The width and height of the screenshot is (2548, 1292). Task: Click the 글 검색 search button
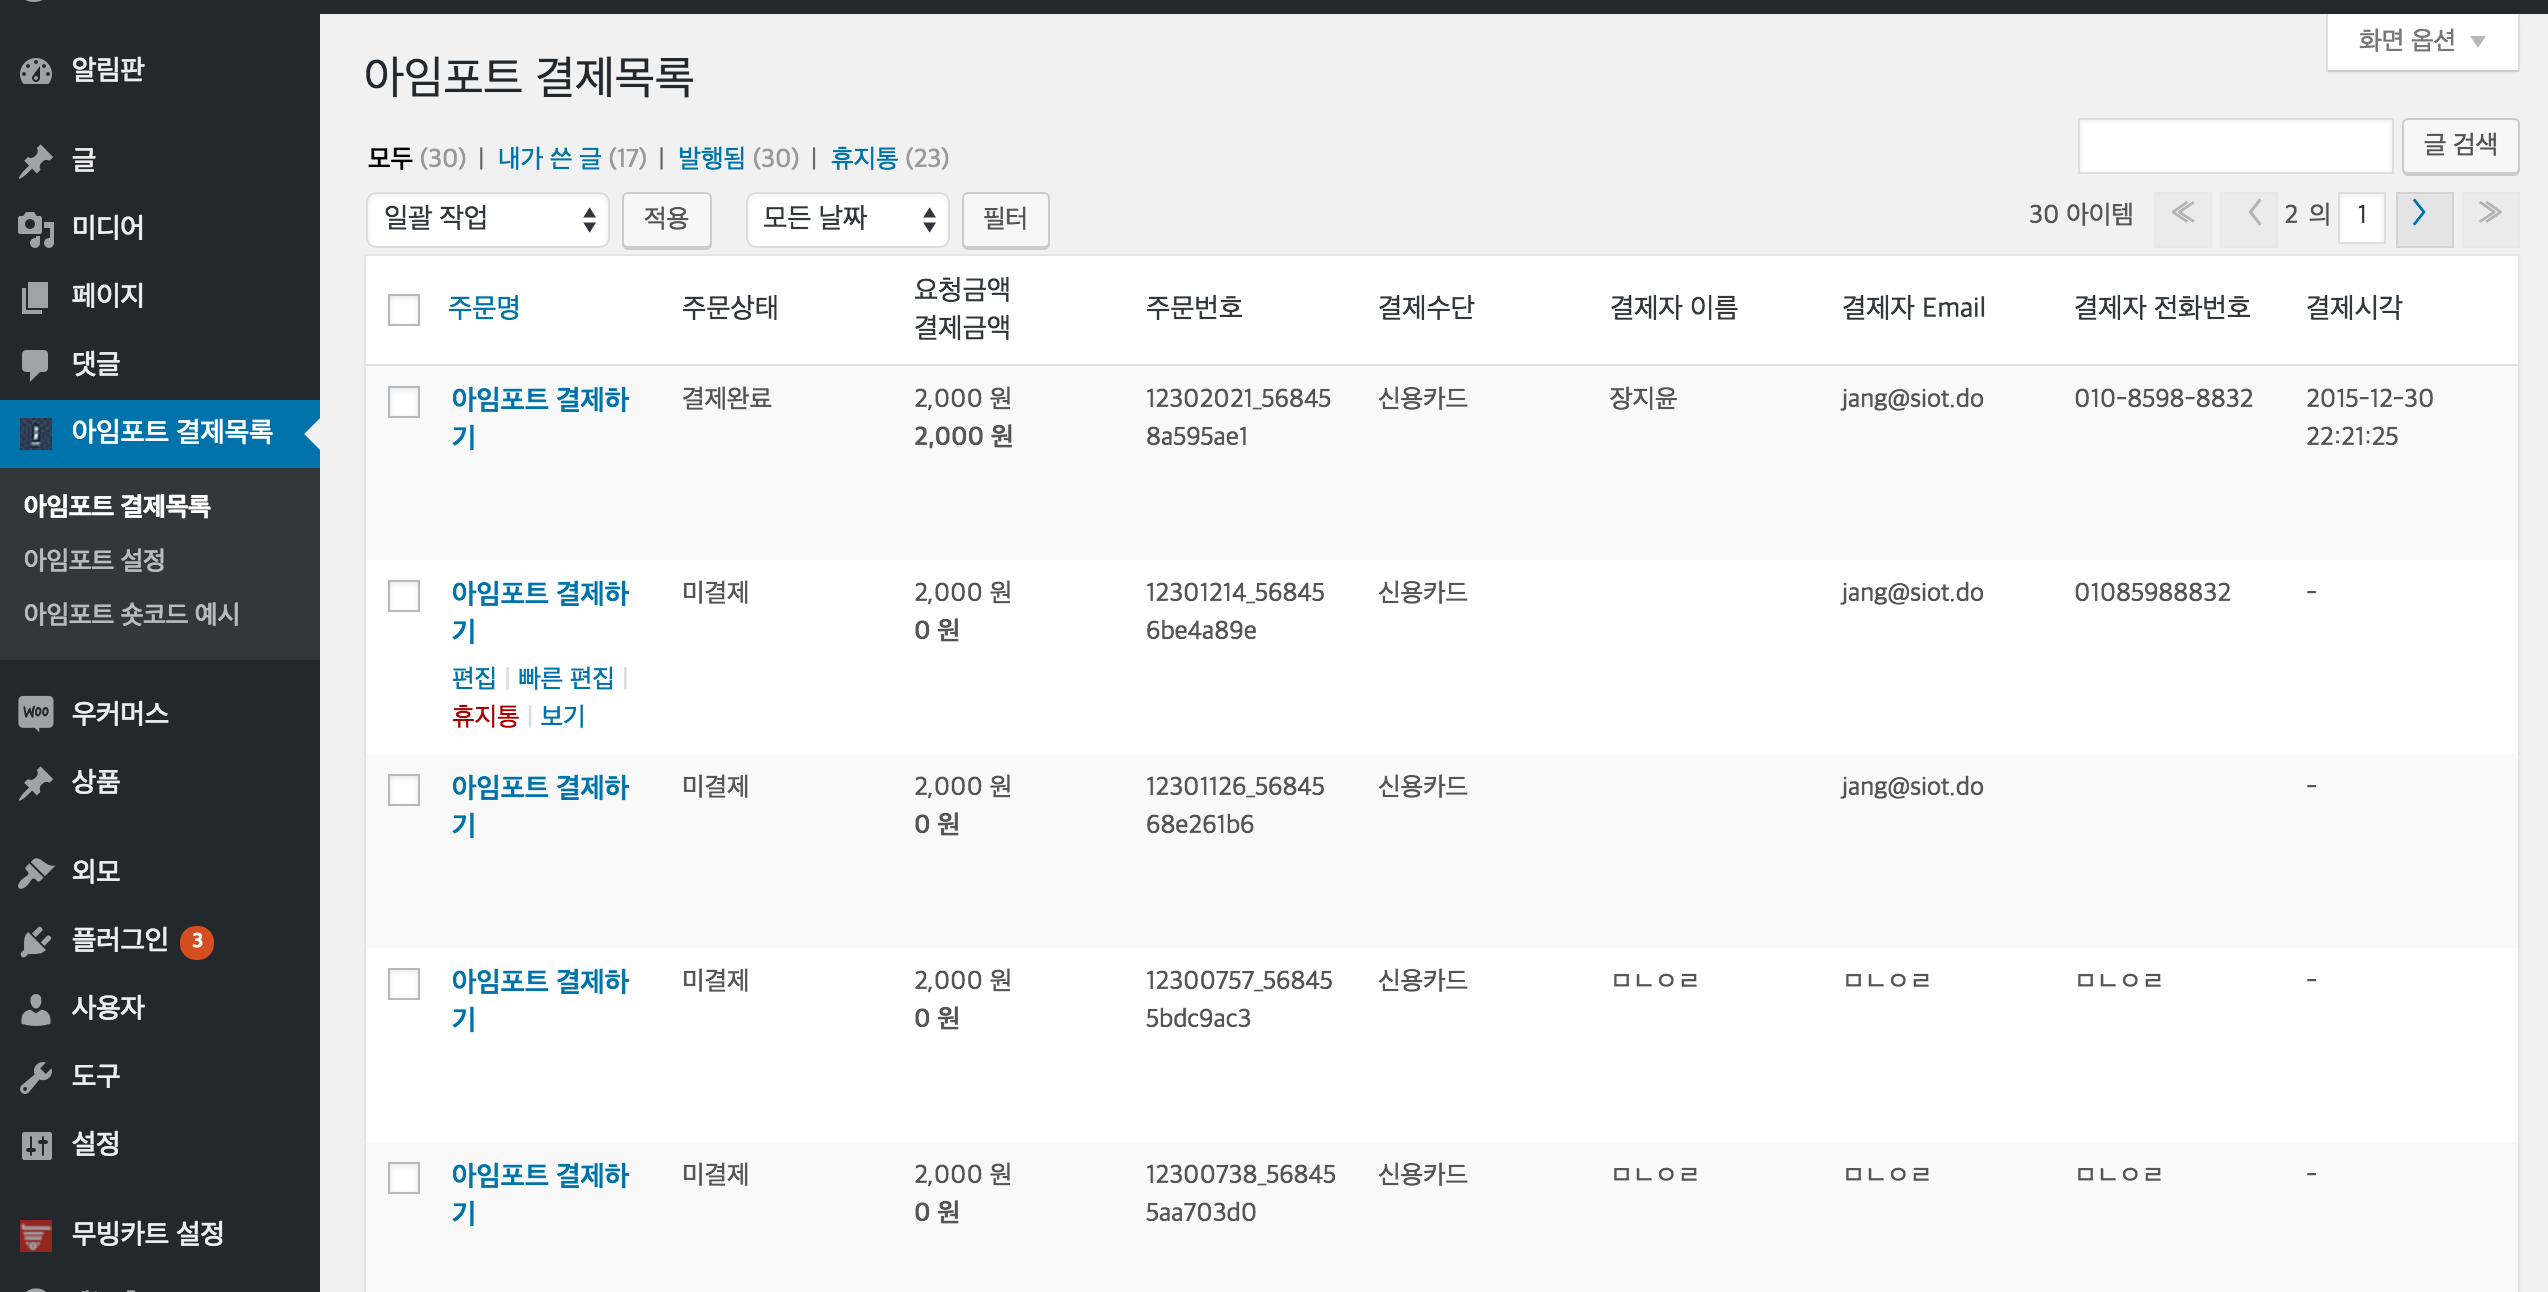[2460, 146]
